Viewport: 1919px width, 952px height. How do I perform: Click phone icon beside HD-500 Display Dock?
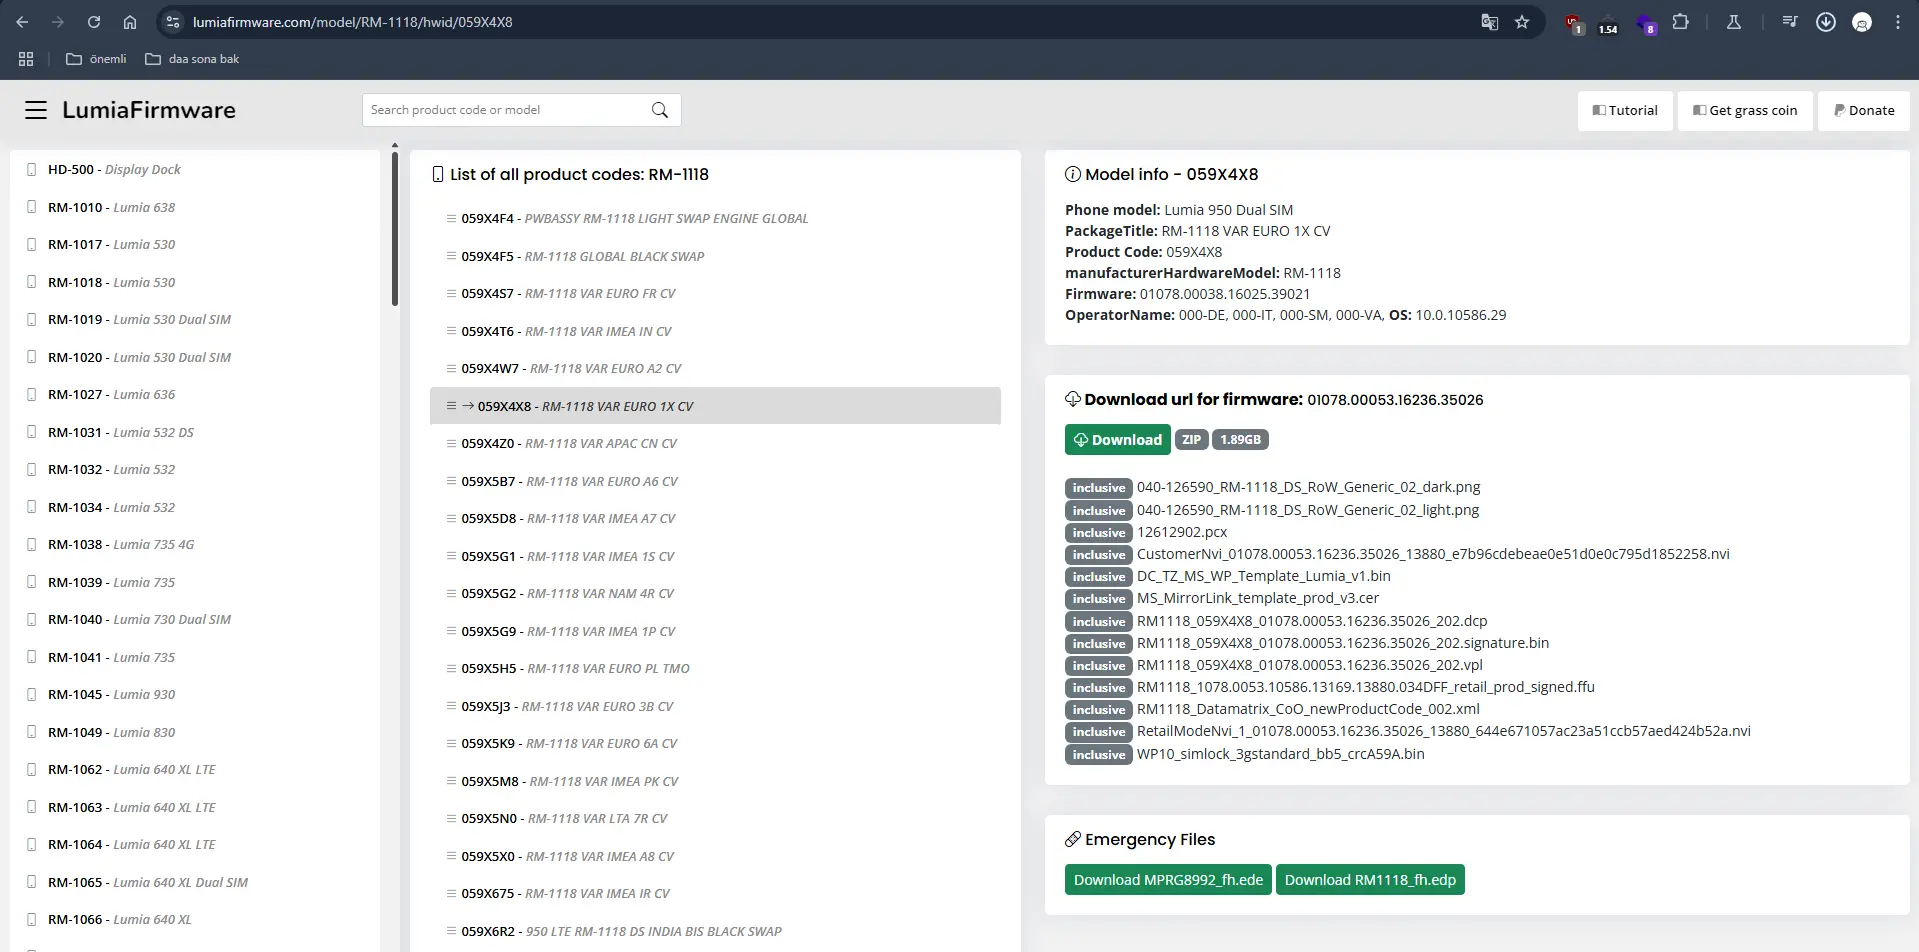point(32,170)
